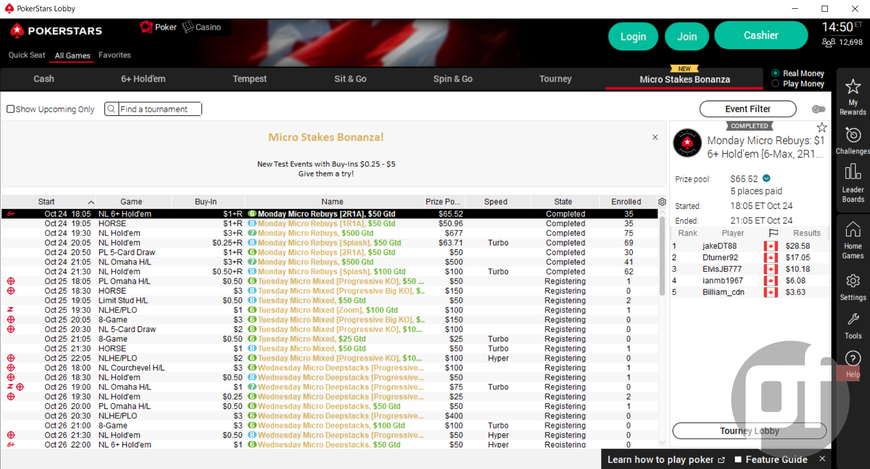Sort by the State column header

pos(563,201)
